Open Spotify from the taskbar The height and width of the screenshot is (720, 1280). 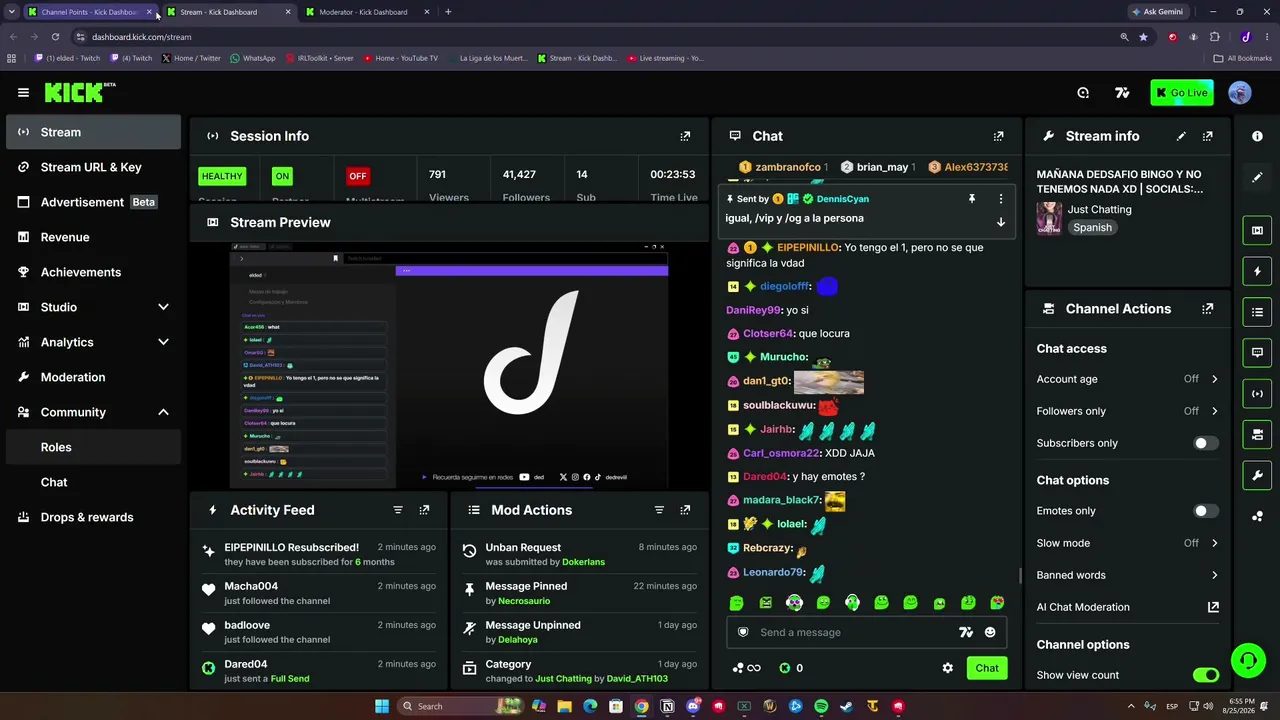tap(821, 706)
